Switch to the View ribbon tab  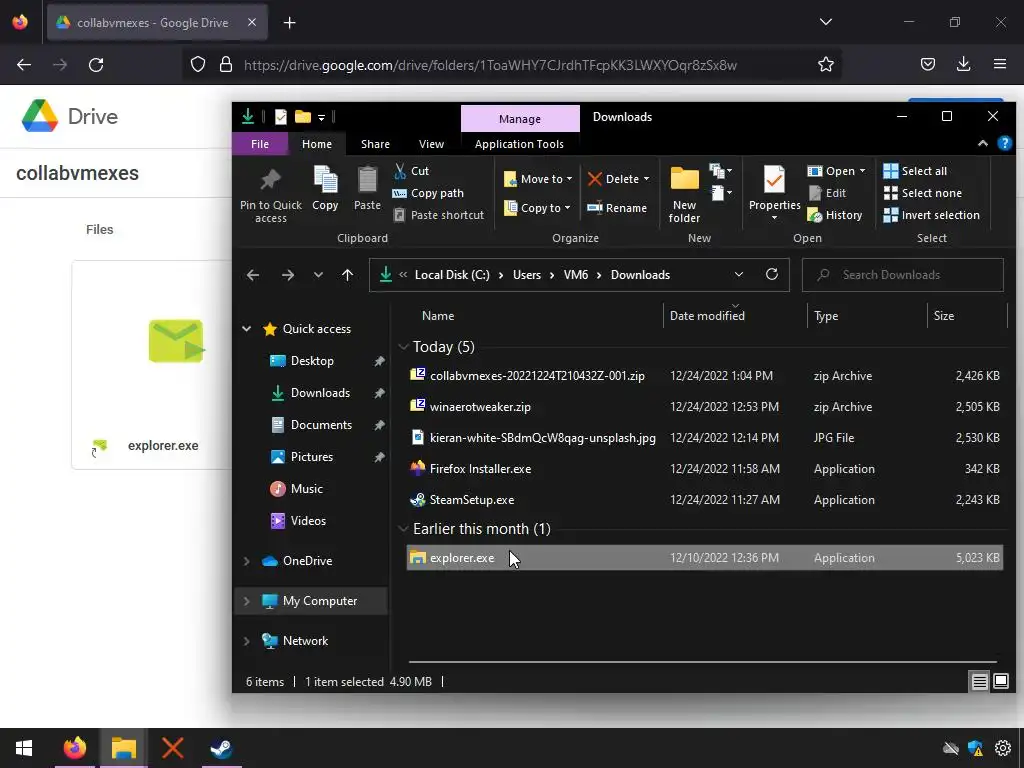(x=431, y=144)
